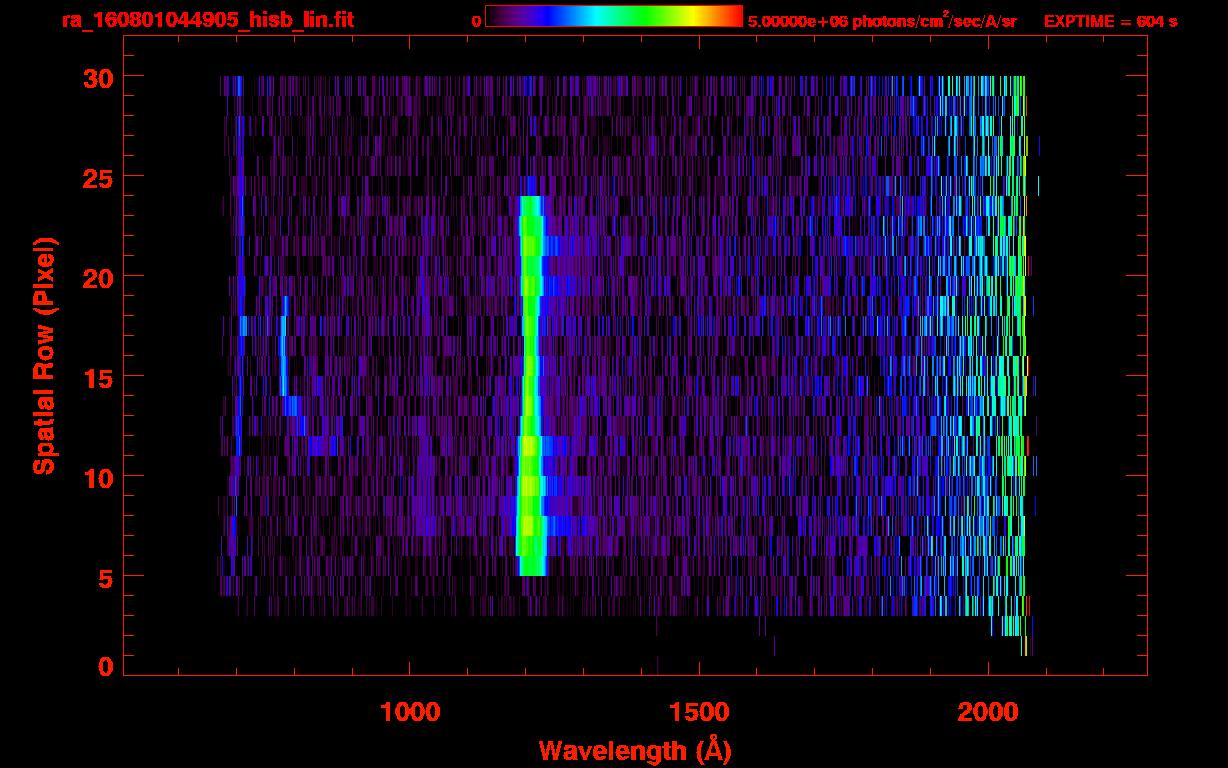Click the filename ra_160801044905_hisb_lin.fit
Viewport: 1228px width, 768px height.
[x=207, y=21]
